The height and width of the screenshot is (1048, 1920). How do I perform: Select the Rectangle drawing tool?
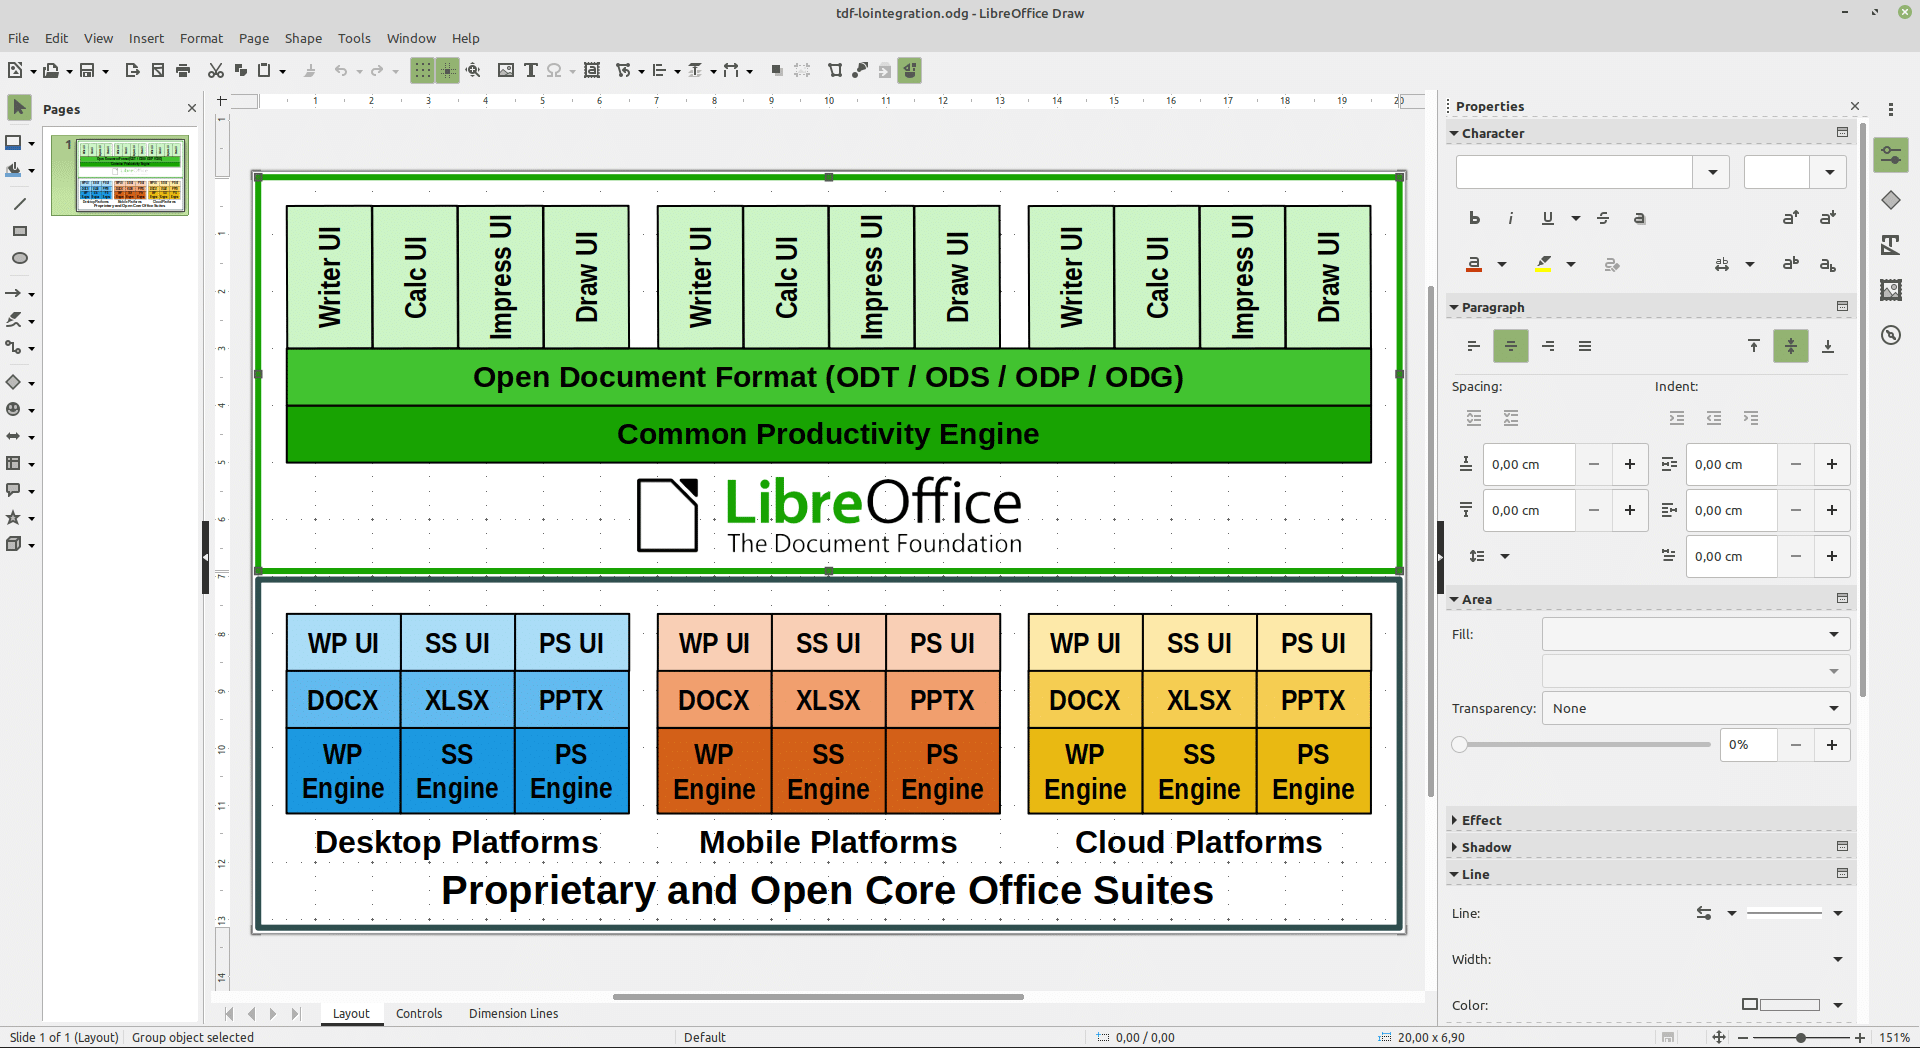point(19,231)
